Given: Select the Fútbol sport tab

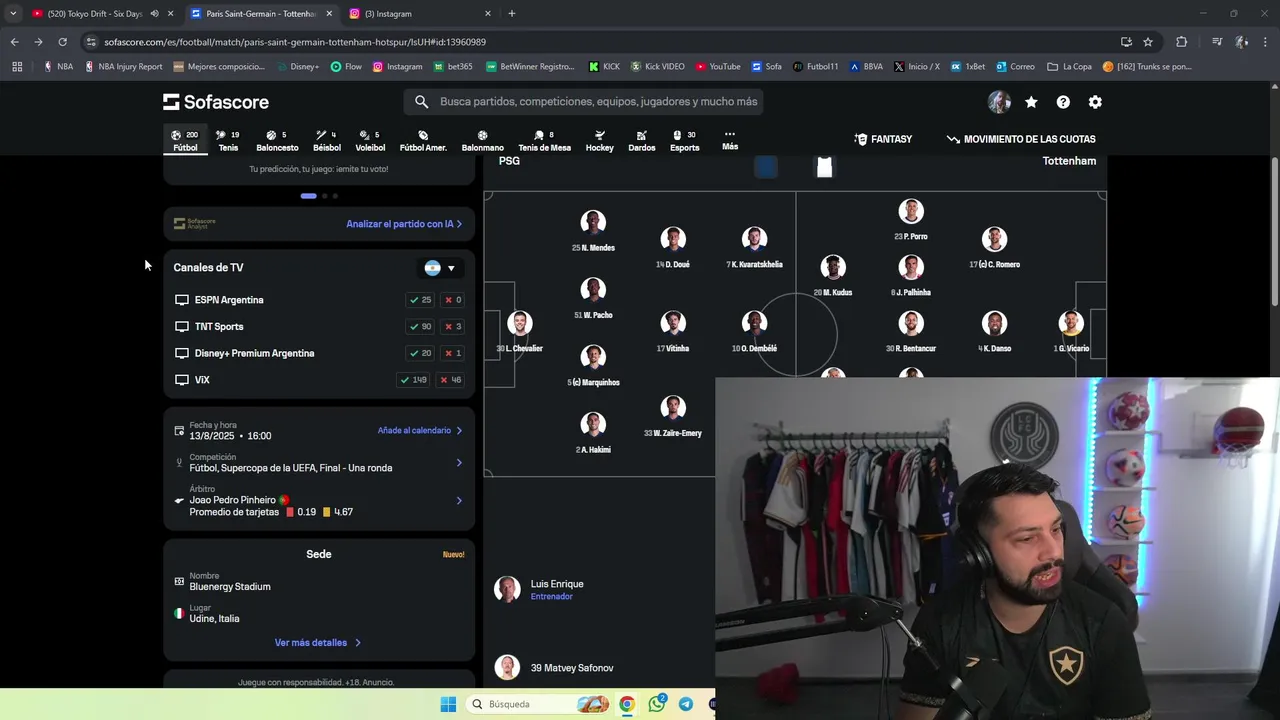Looking at the screenshot, I should pyautogui.click(x=185, y=140).
